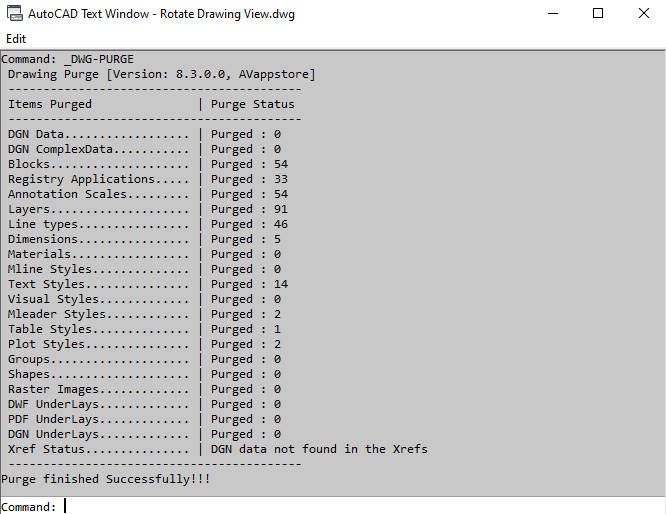
Task: Click the 'Items Purged' column header
Action: point(50,104)
